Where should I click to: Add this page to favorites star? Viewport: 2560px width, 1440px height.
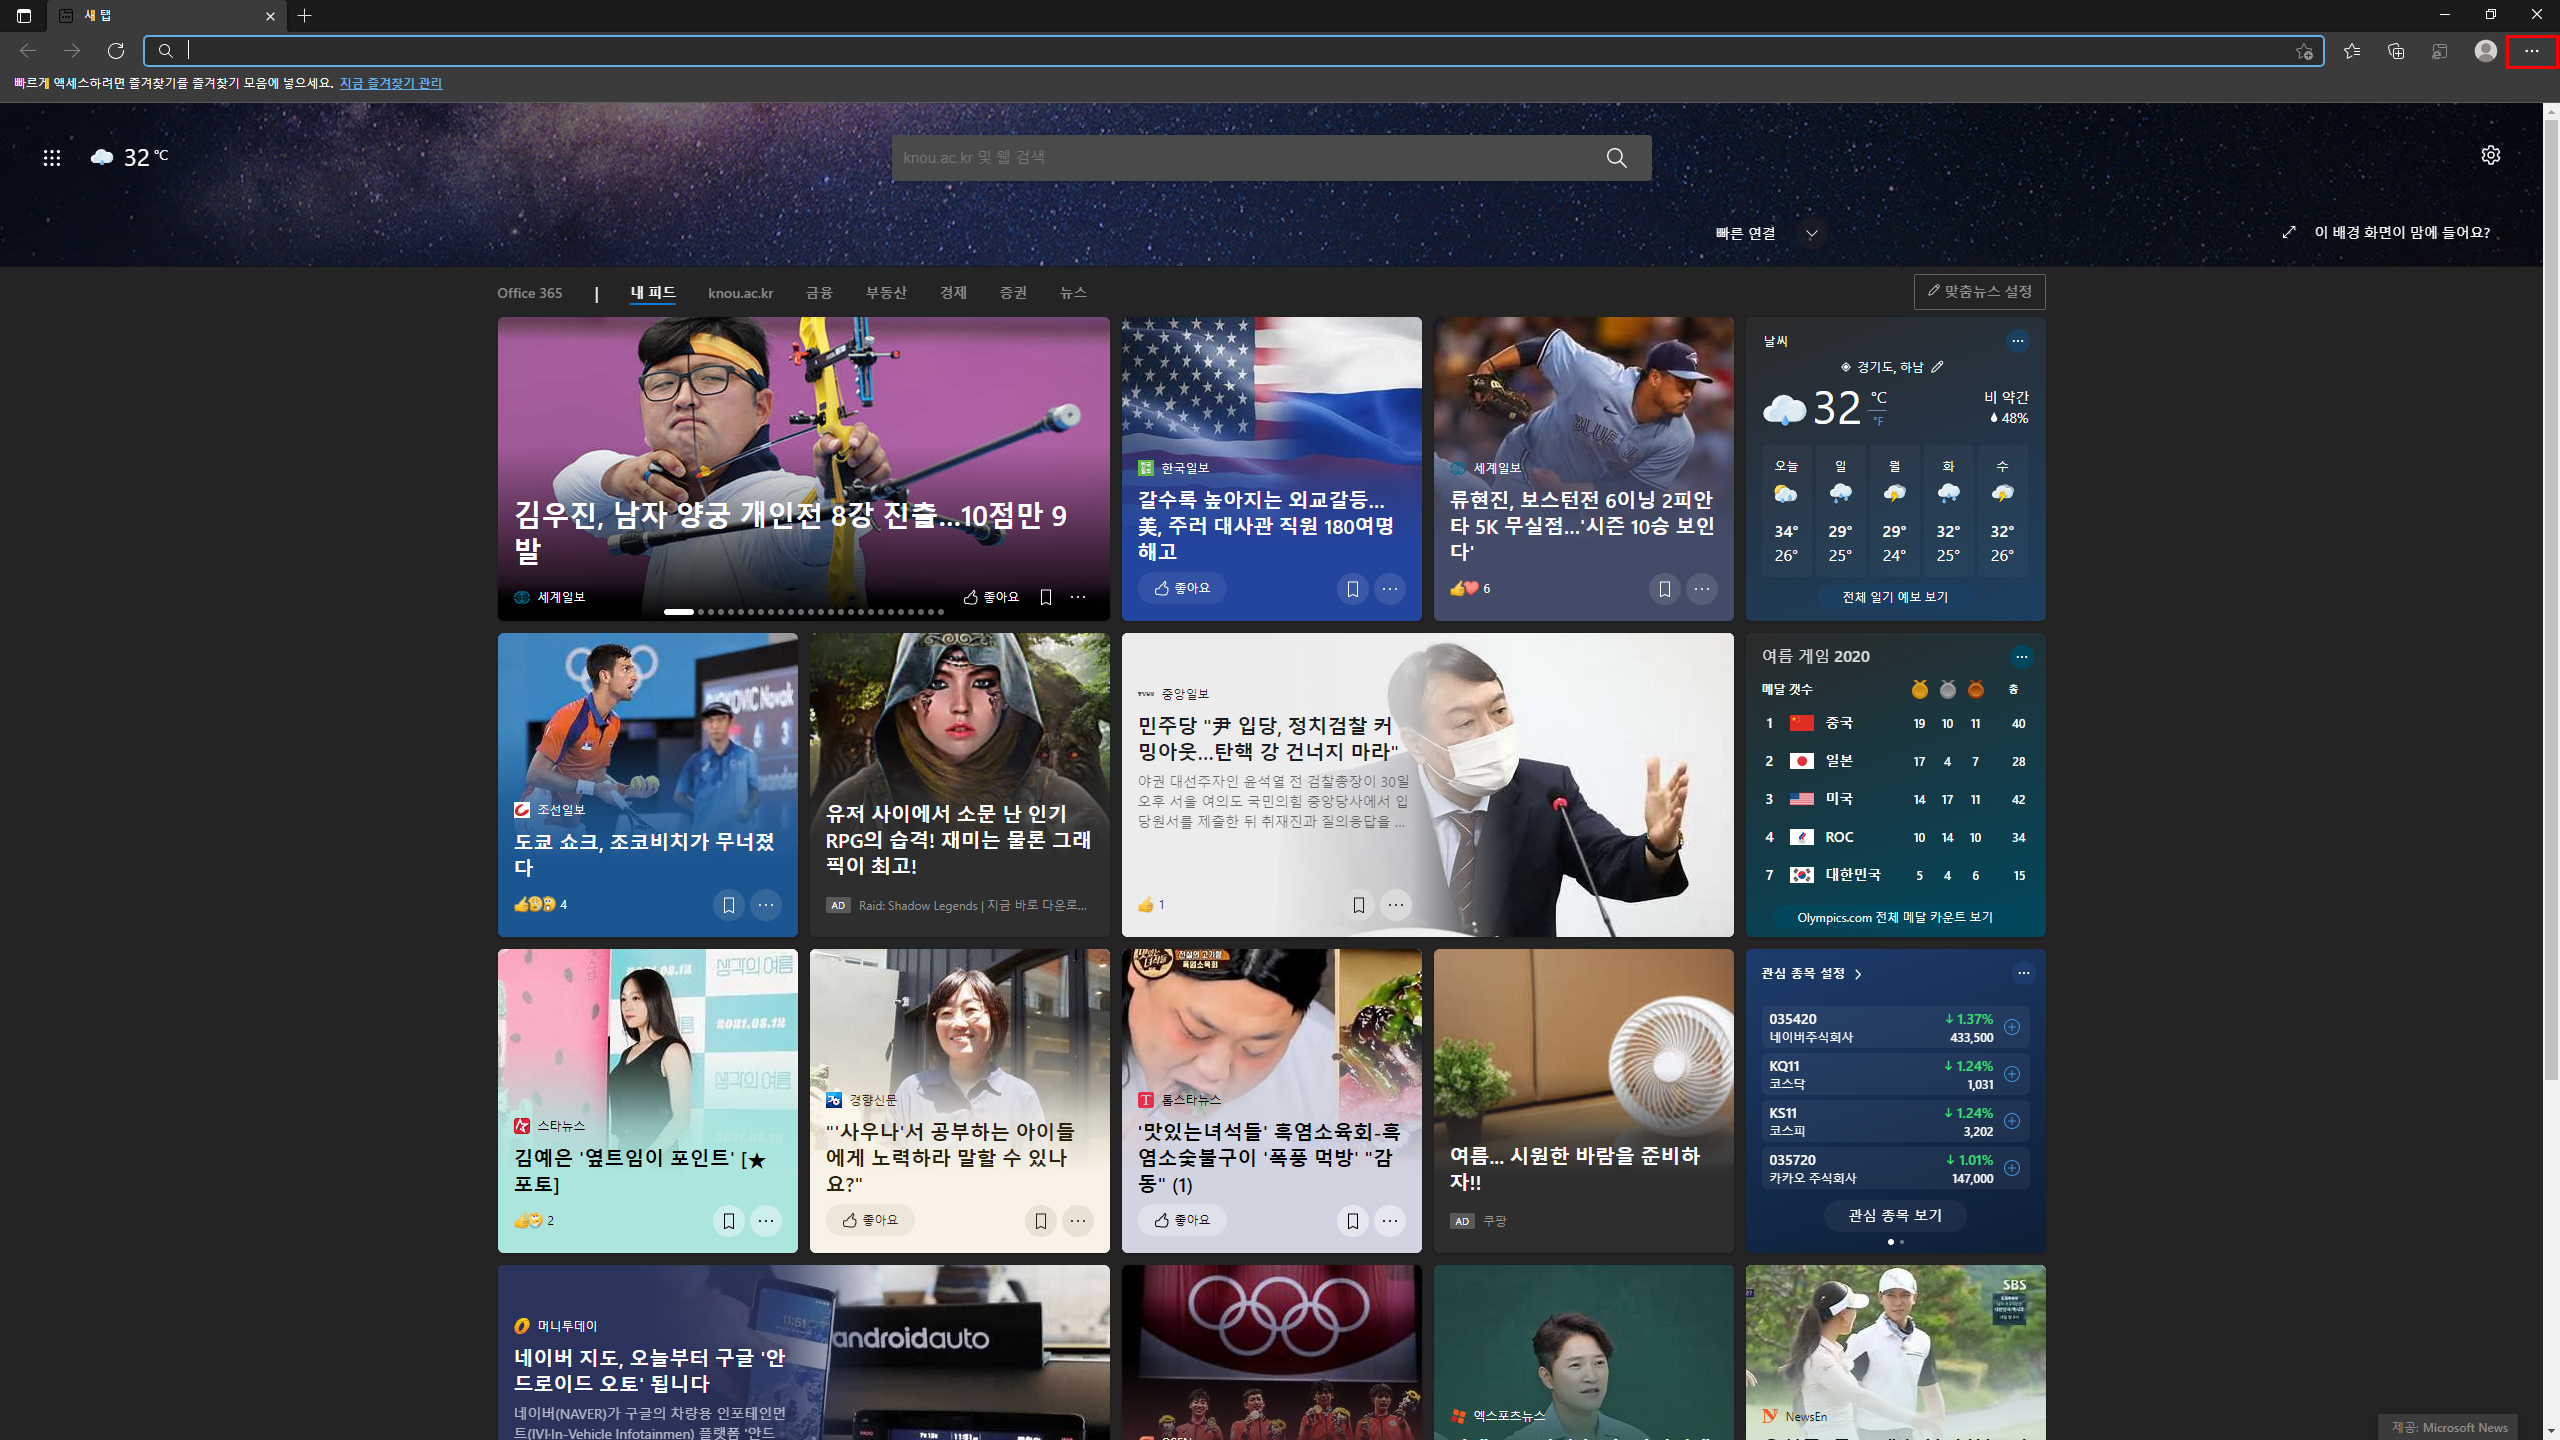click(2304, 51)
